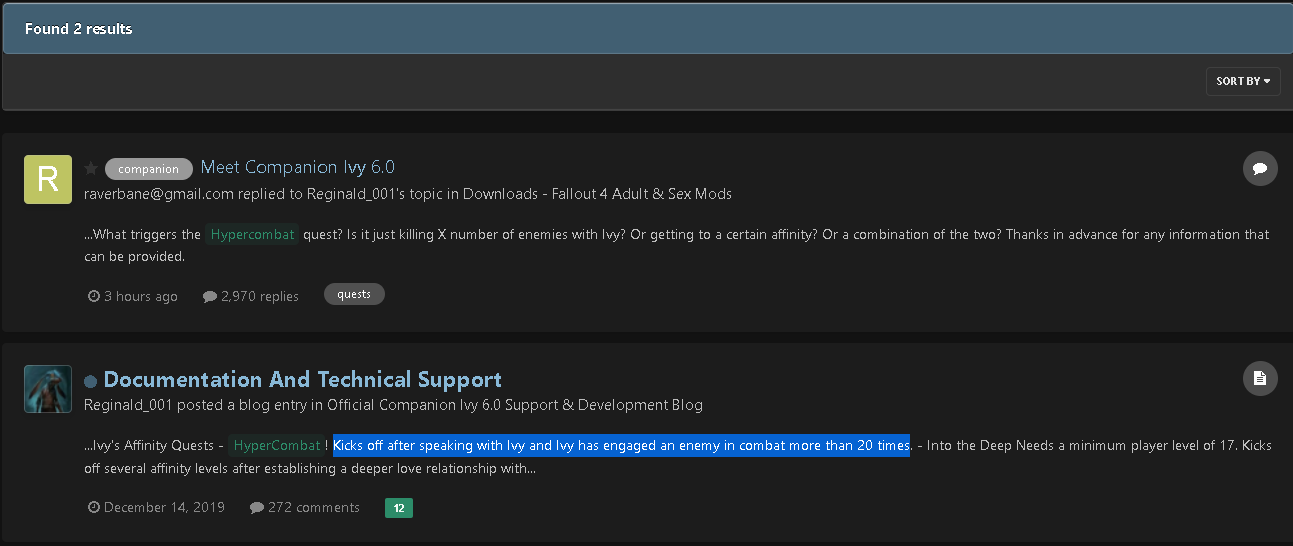Click the green R user avatar

48,179
